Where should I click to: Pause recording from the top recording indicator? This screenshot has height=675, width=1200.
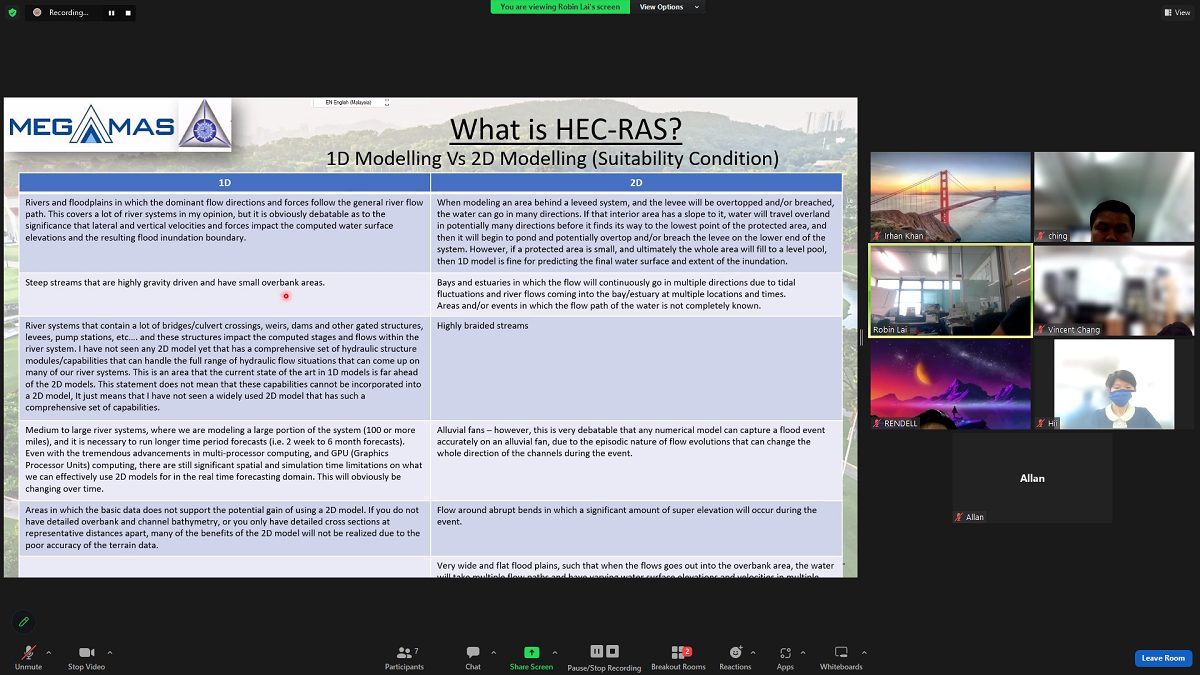pyautogui.click(x=111, y=13)
